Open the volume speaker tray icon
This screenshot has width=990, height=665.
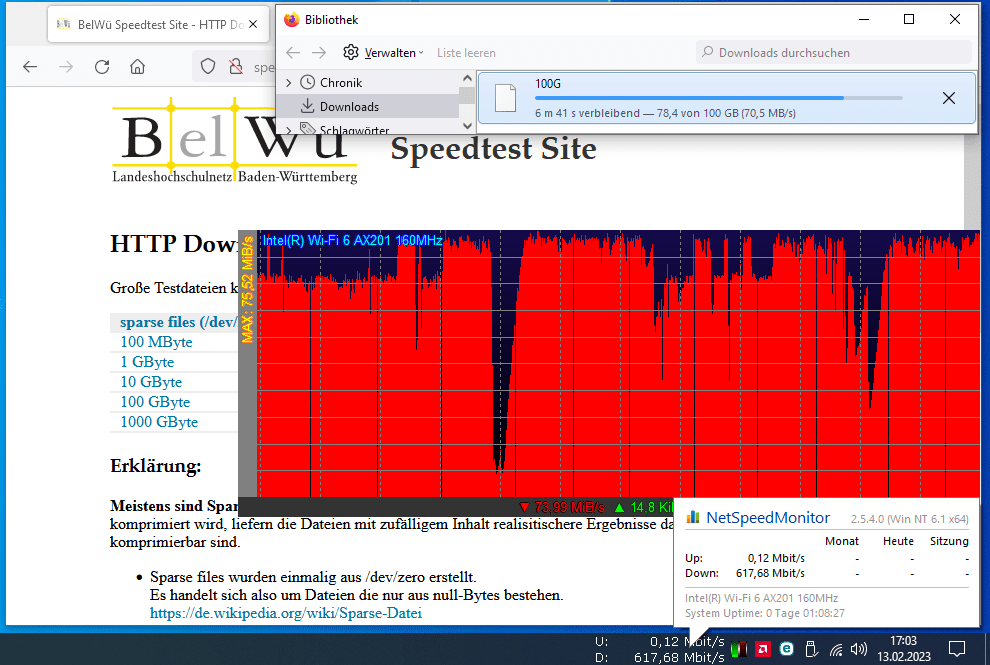point(859,649)
